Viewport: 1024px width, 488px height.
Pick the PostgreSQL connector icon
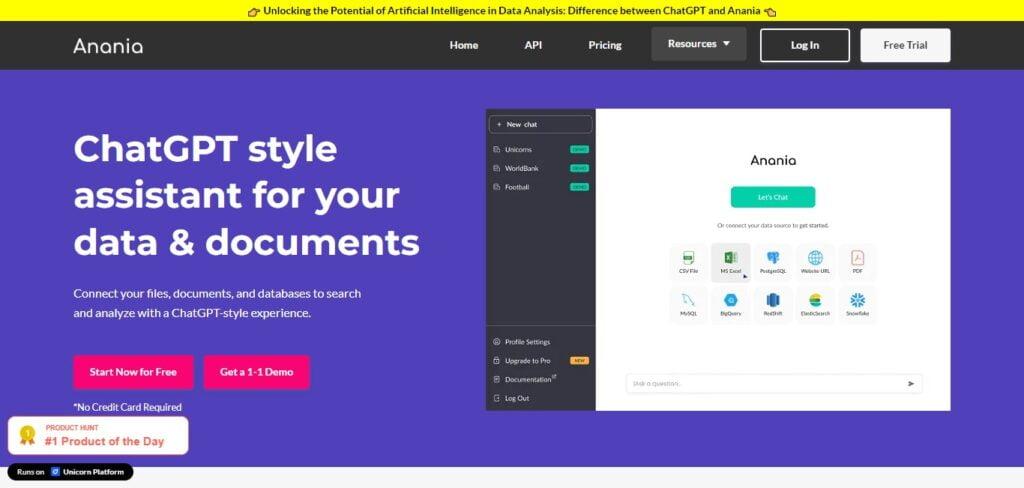coord(773,258)
